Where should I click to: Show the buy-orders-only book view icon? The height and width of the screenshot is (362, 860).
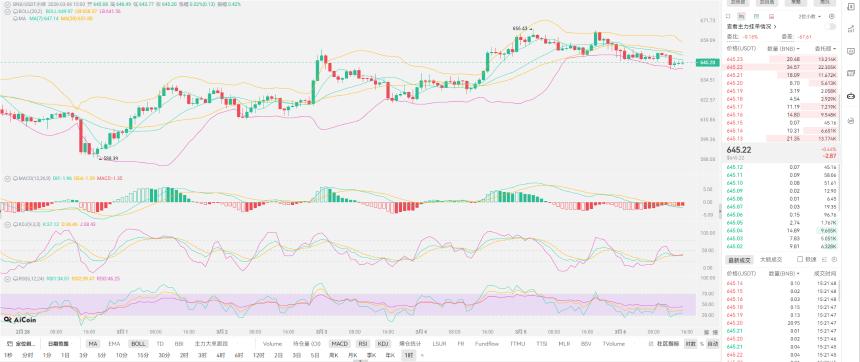[757, 16]
